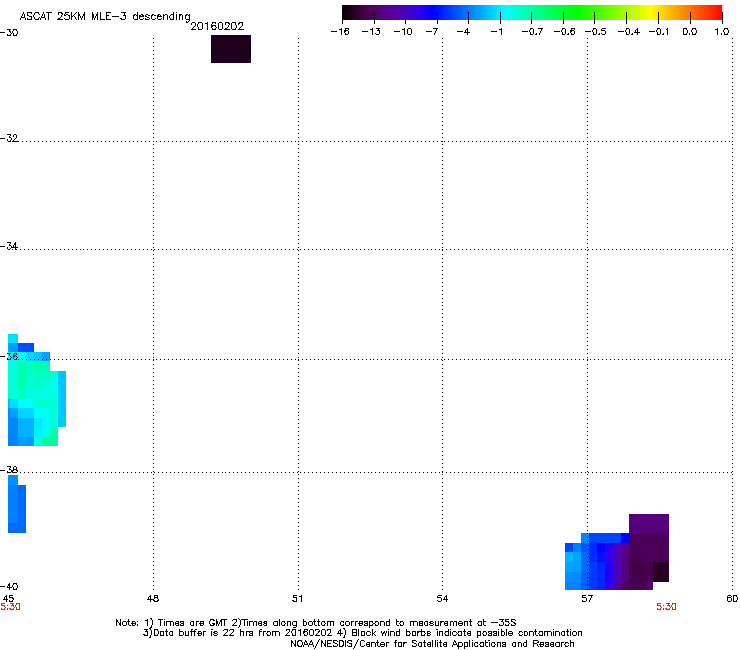The image size is (740, 650).
Task: Click the -7 colorbar label
Action: [432, 32]
